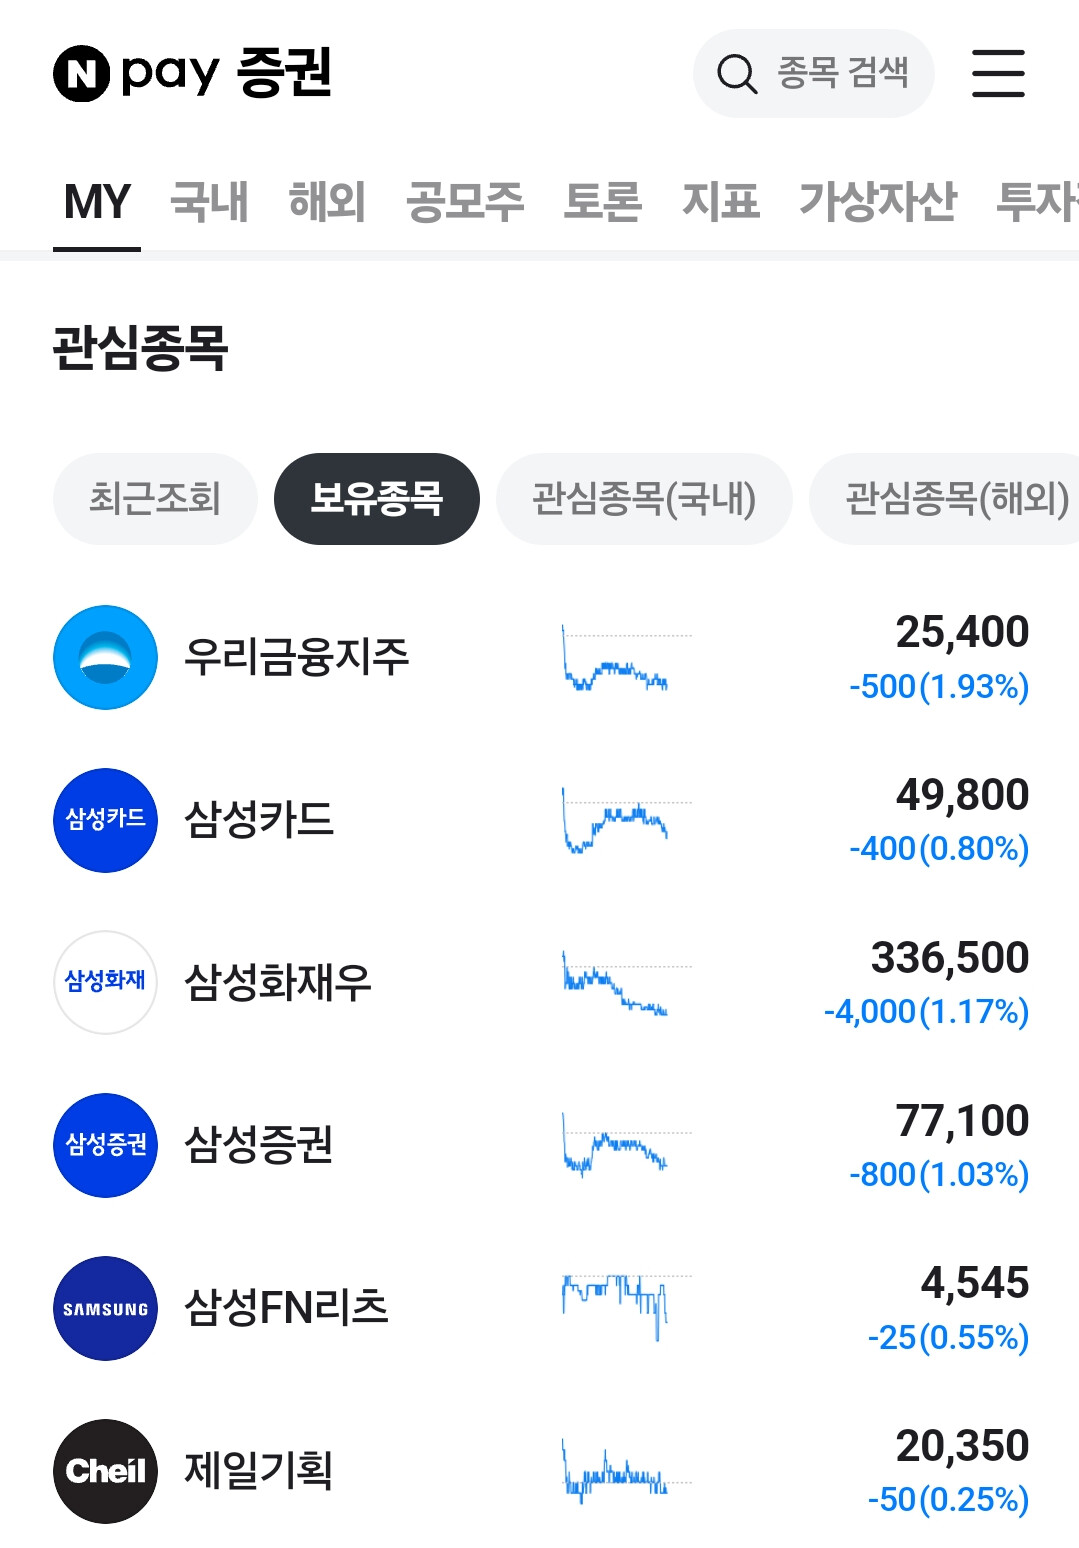Screen dimensions: 1079x1548
Task: Tap the 삼성화재 white logo
Action: pyautogui.click(x=105, y=982)
